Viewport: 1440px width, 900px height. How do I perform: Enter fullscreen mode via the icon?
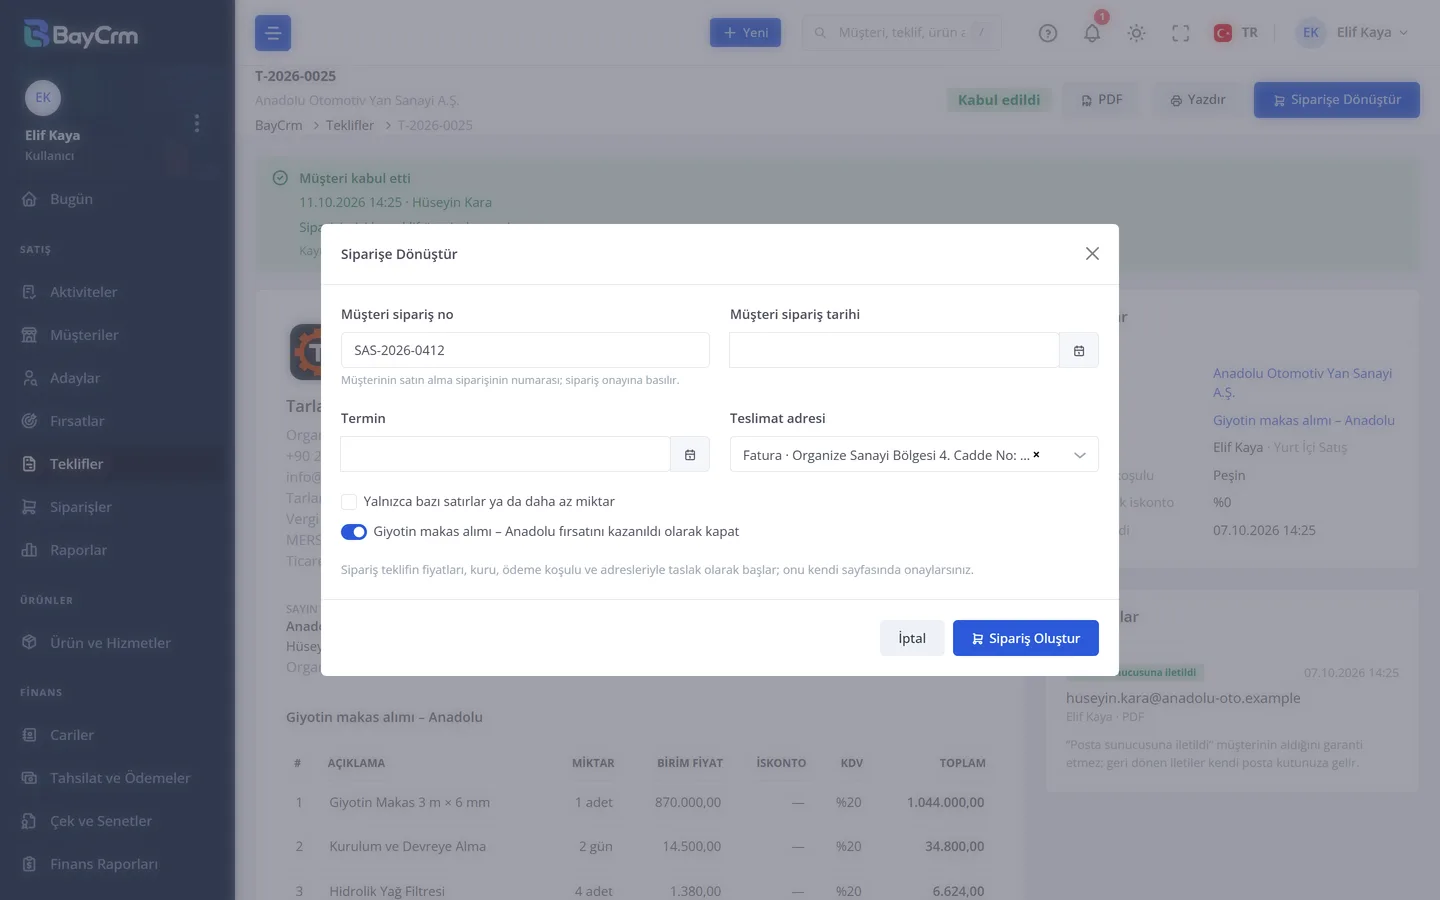coord(1180,33)
